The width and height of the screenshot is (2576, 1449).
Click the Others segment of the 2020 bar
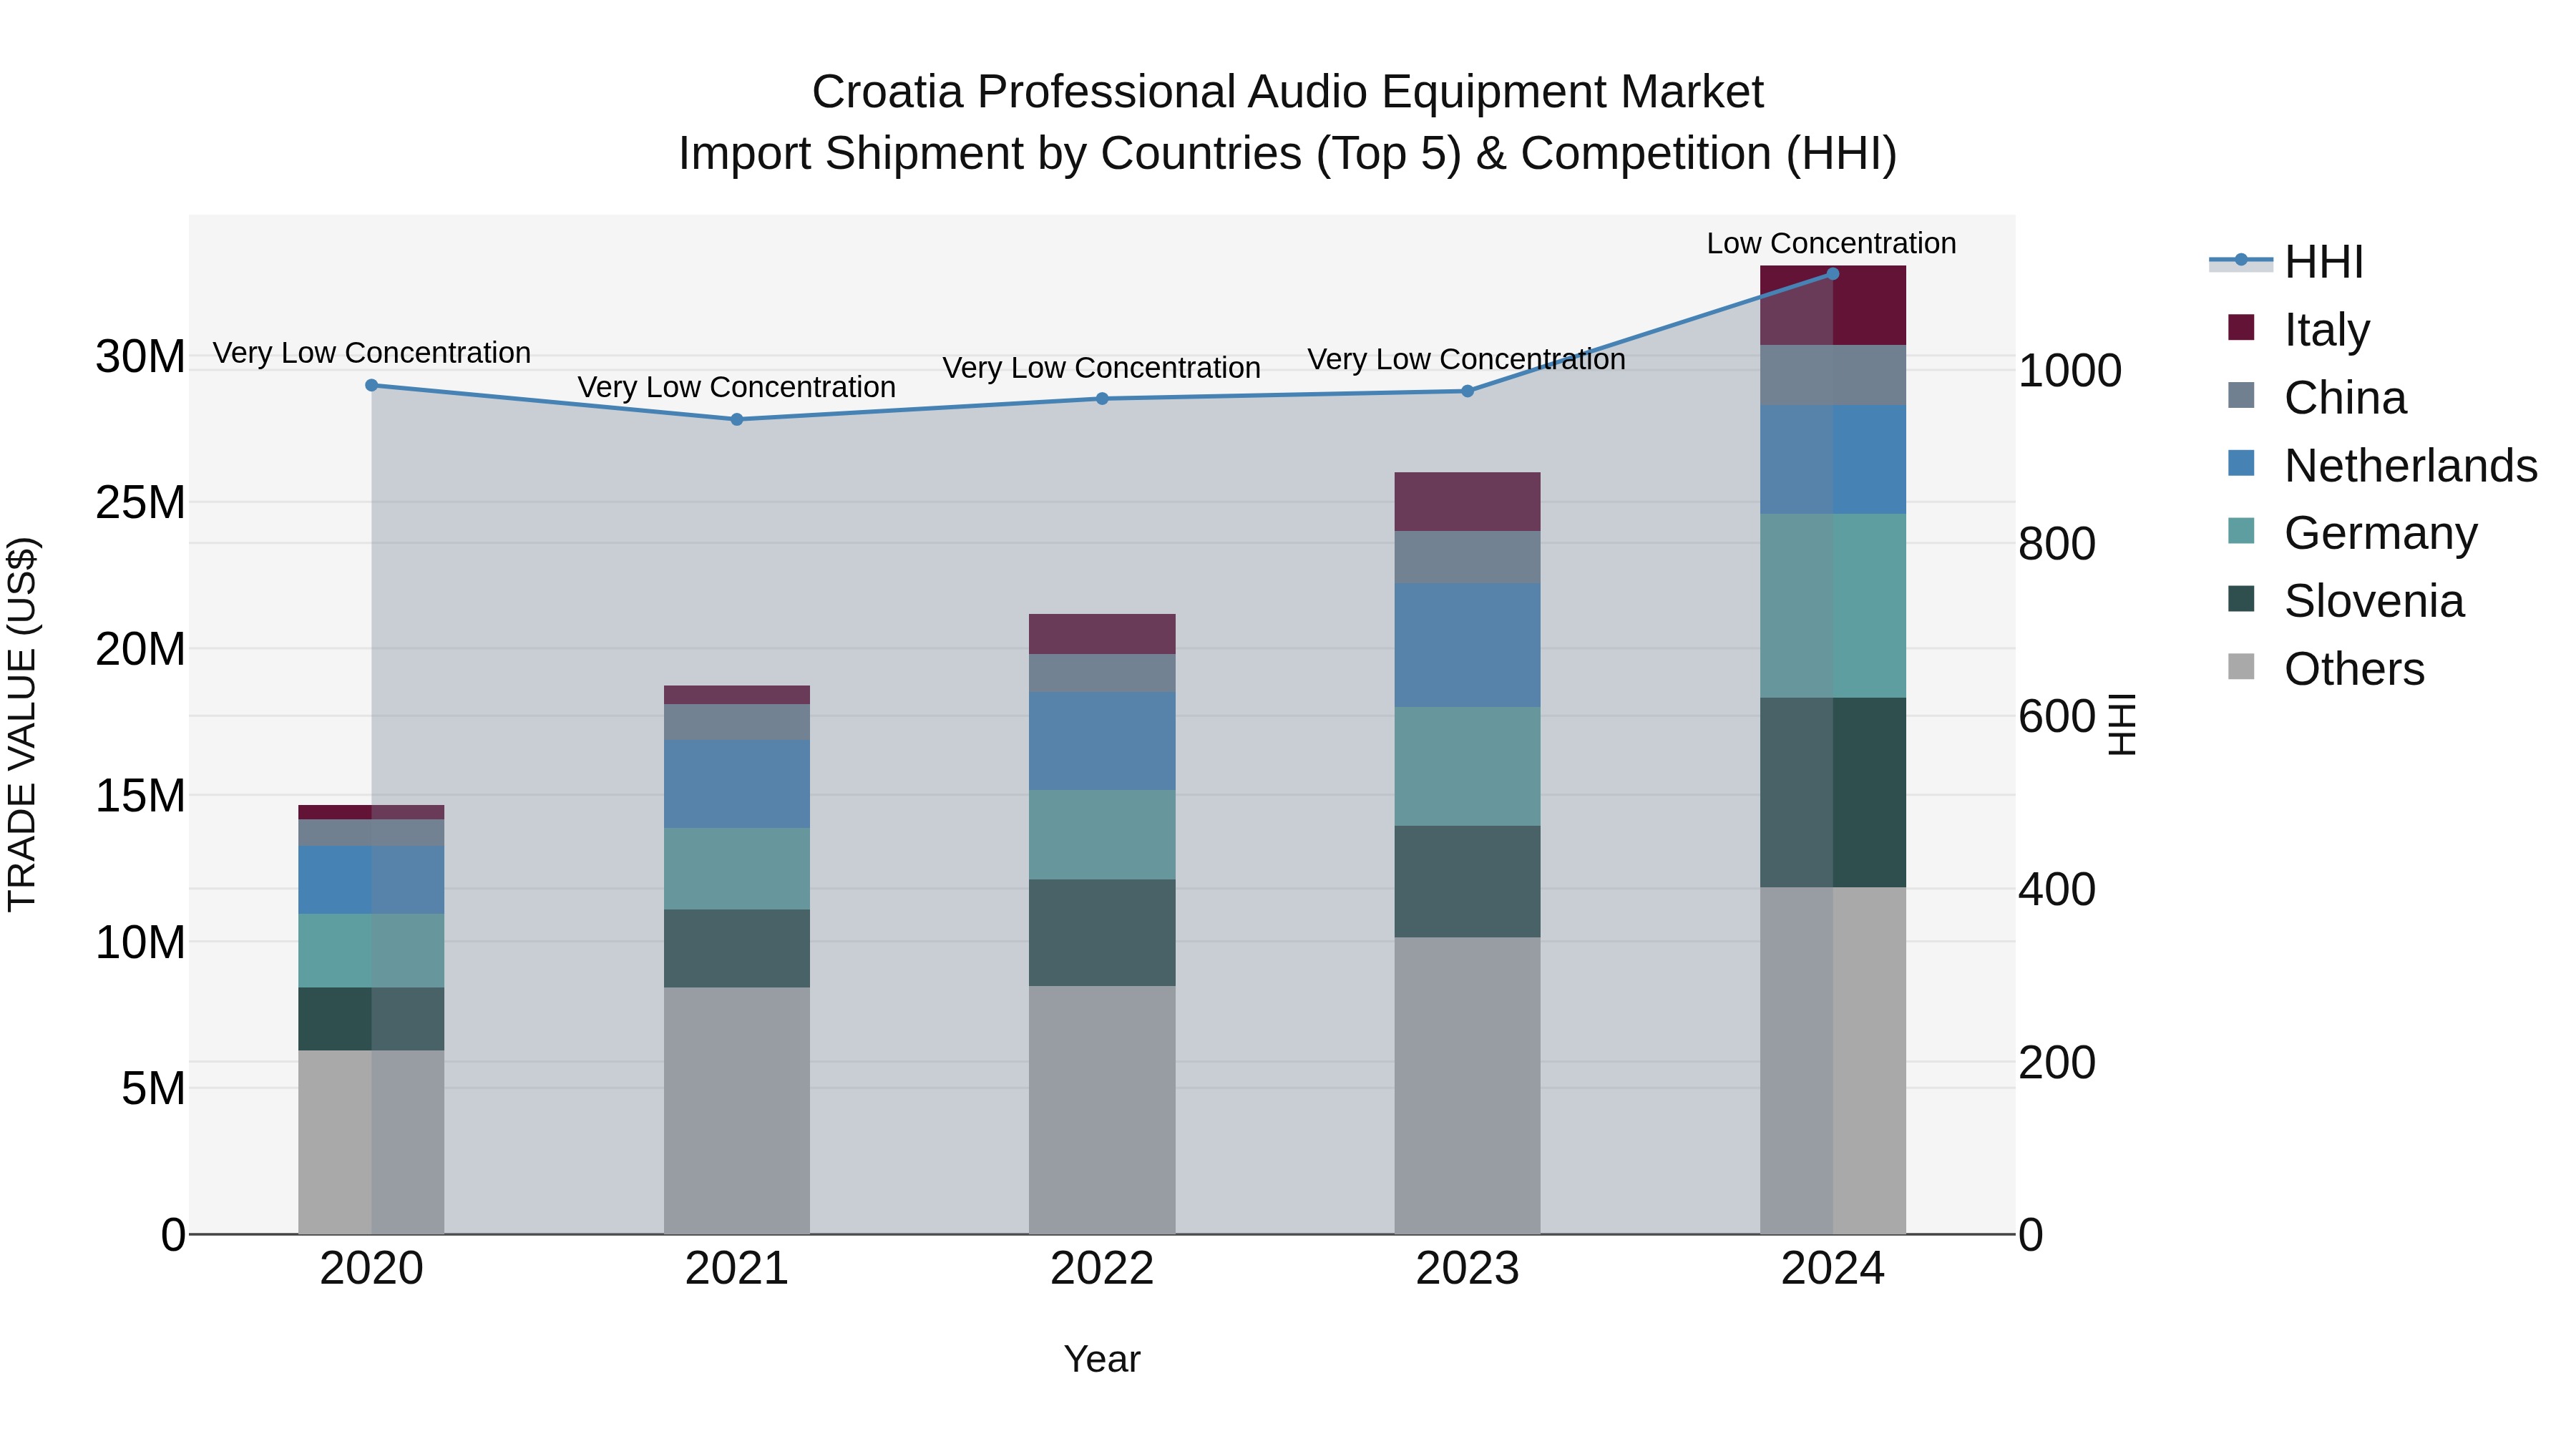pos(371,1142)
